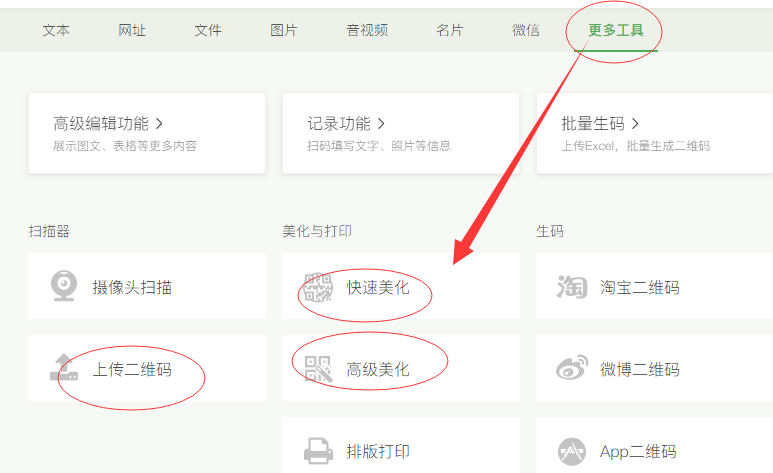Switch to the 文本 tab
The height and width of the screenshot is (473, 773).
tap(56, 30)
